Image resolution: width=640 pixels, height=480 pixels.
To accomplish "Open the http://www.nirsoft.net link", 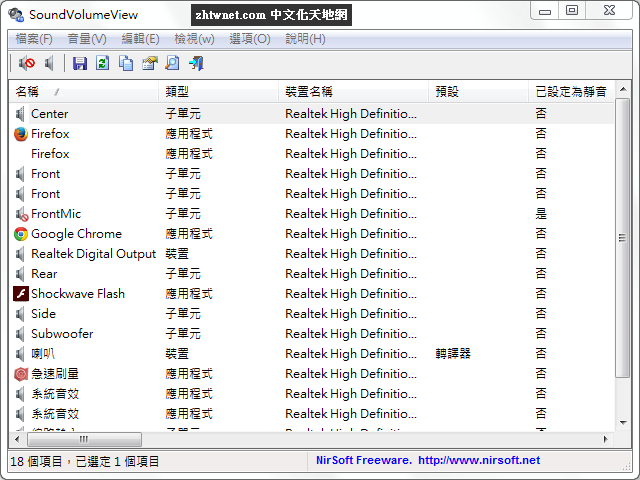I will click(479, 460).
